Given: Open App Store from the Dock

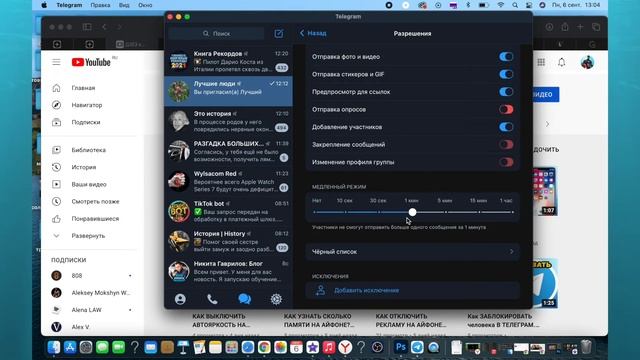Looking at the screenshot, I should point(70,347).
